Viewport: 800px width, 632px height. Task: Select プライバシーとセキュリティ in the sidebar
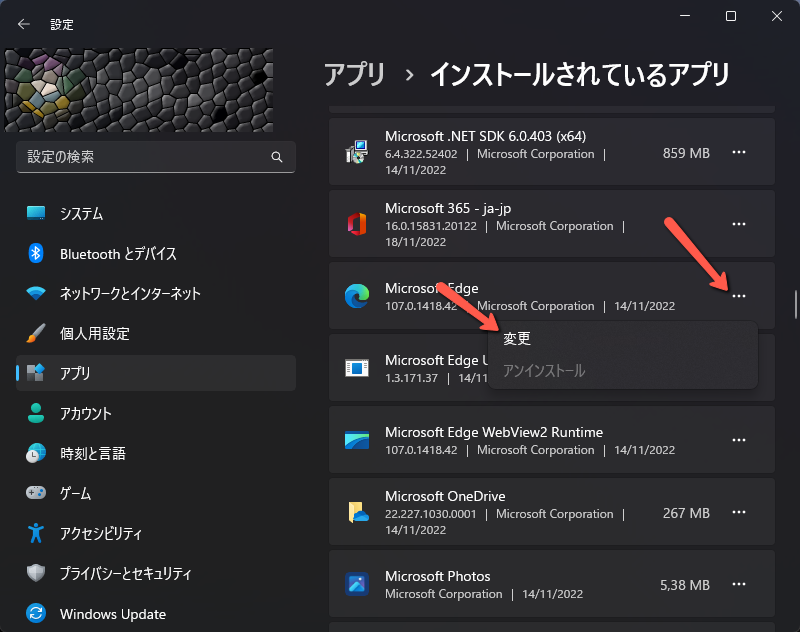156,573
